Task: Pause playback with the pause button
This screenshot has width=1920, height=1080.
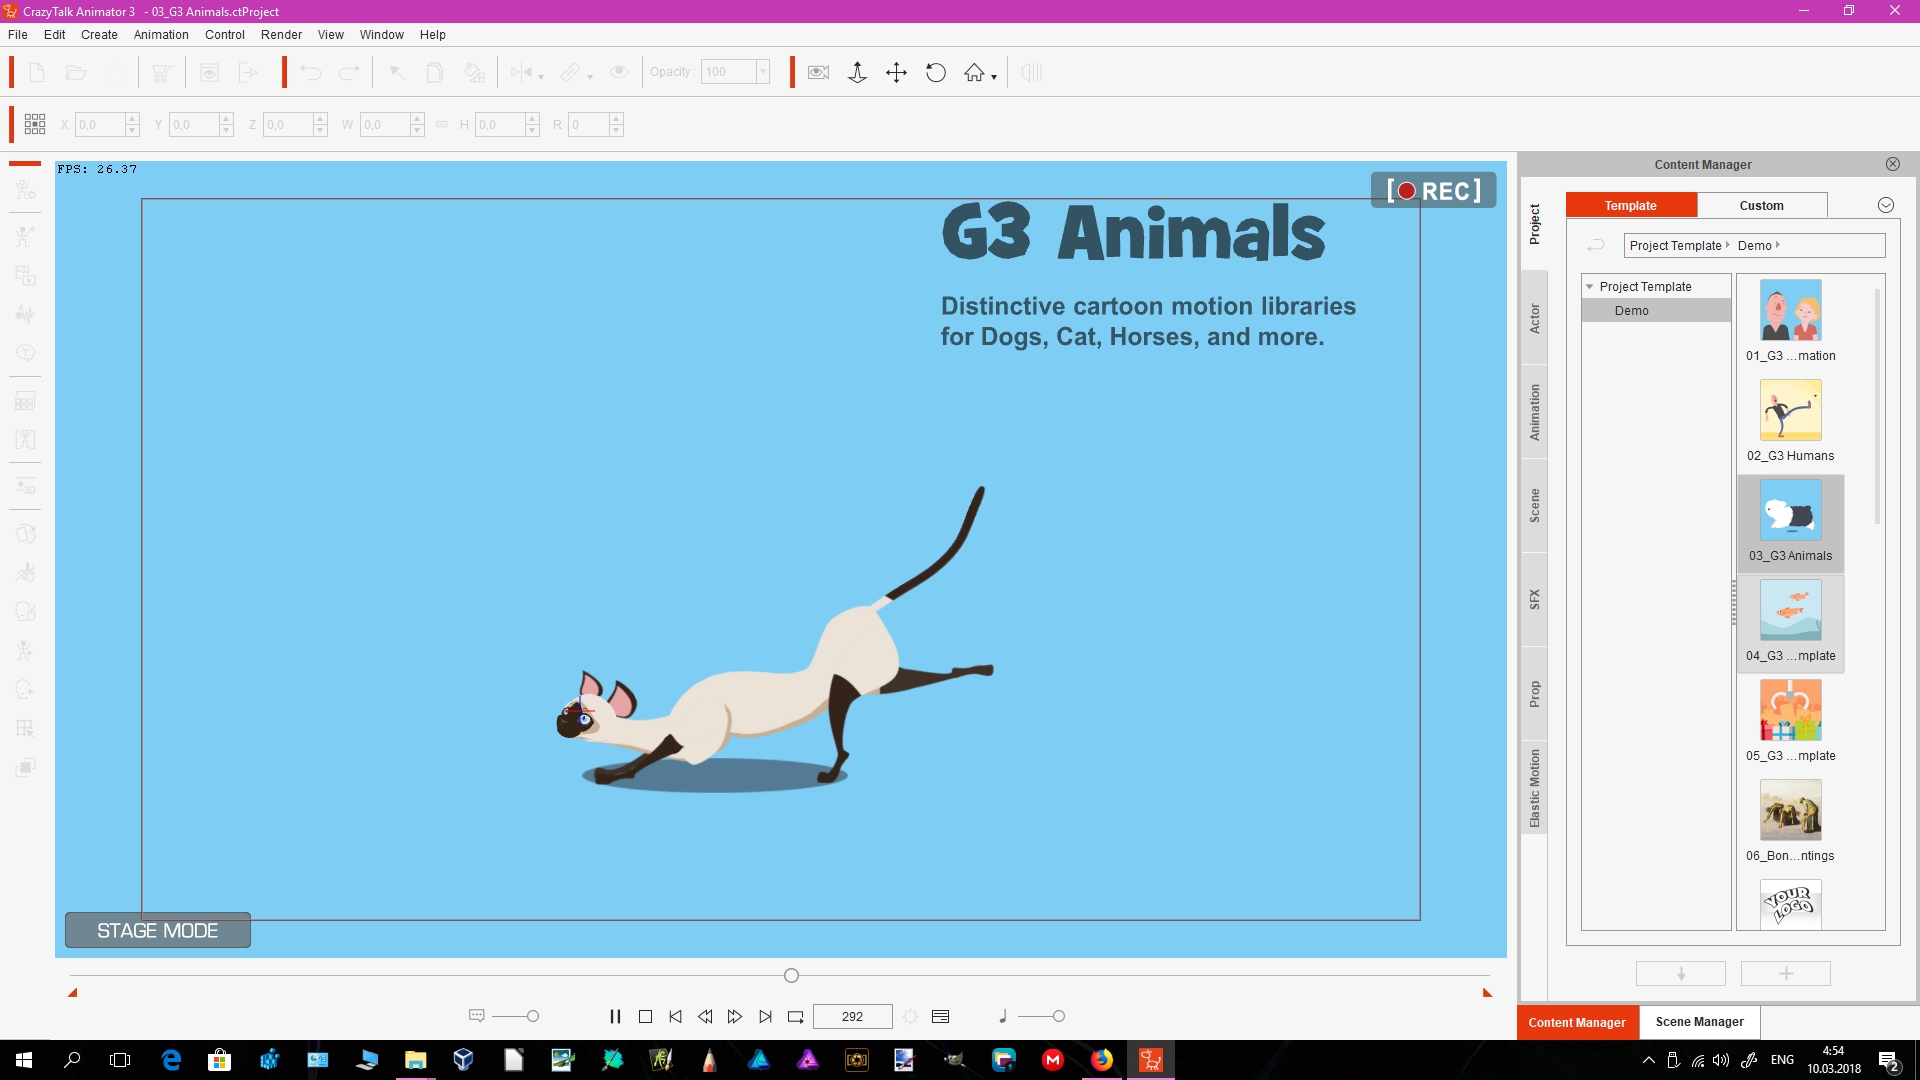Action: [x=615, y=1016]
